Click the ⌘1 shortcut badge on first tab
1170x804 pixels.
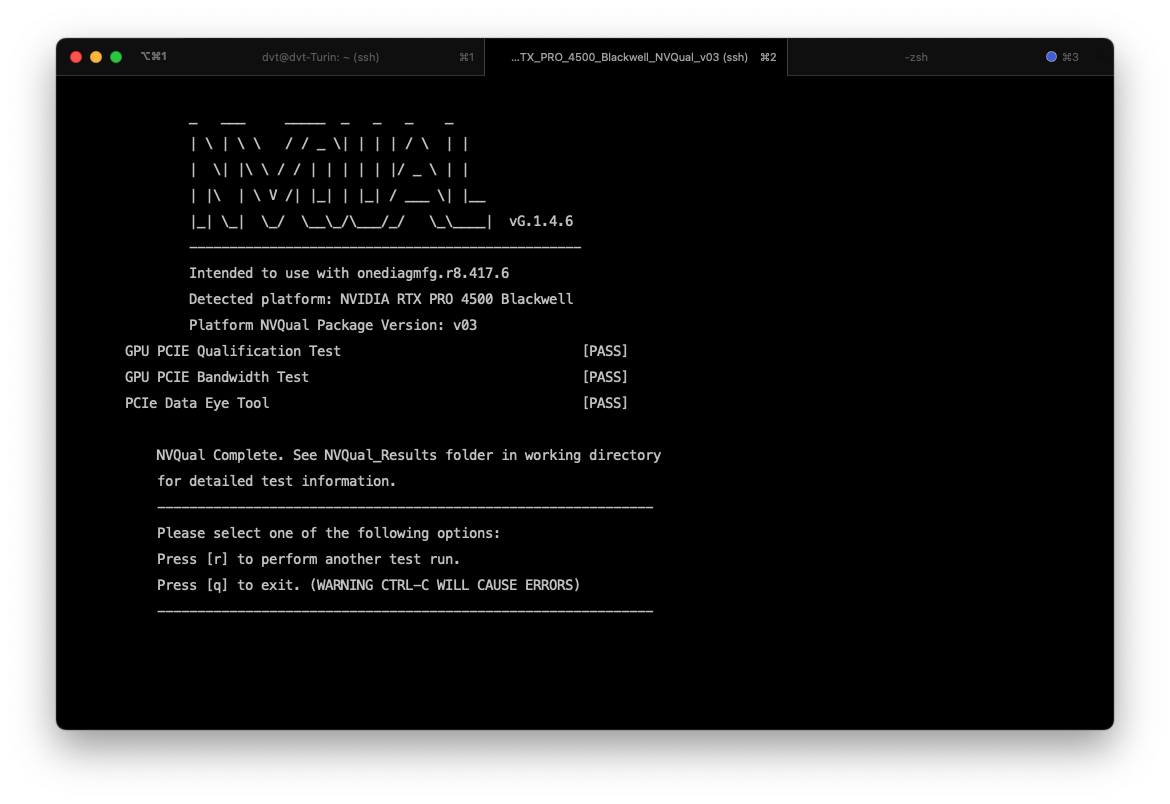click(x=466, y=57)
